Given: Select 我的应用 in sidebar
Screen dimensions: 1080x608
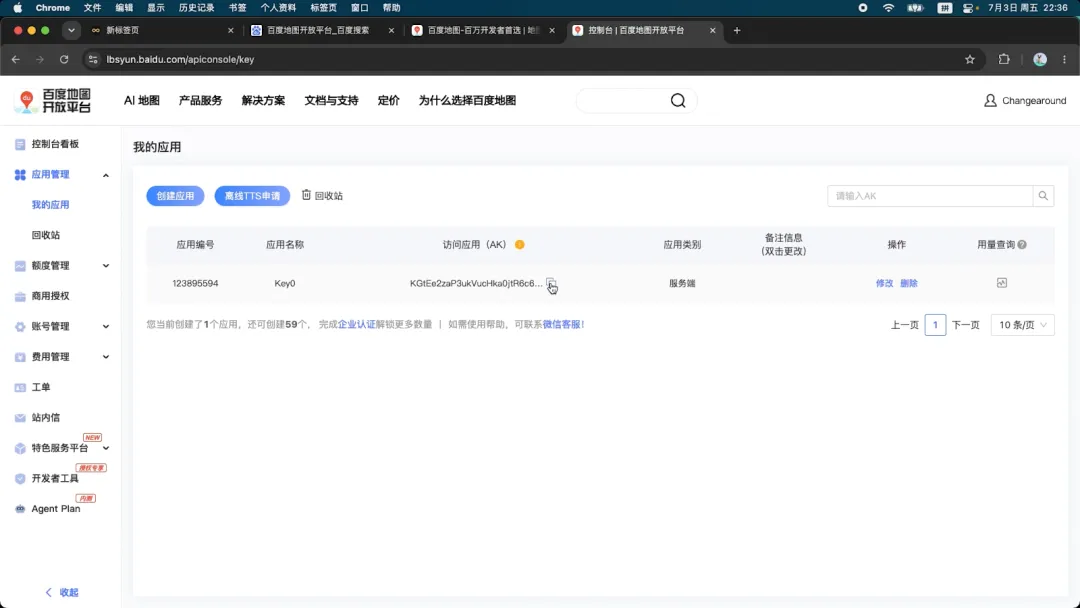Looking at the screenshot, I should [50, 205].
